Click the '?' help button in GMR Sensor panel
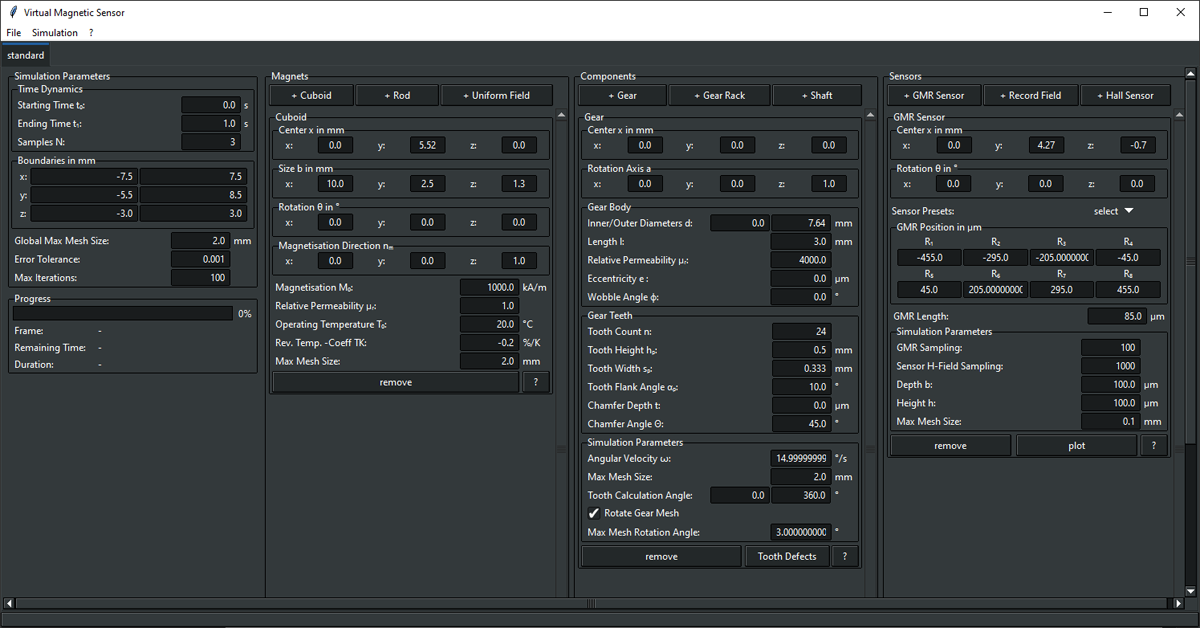Viewport: 1200px width, 628px height. click(1154, 446)
